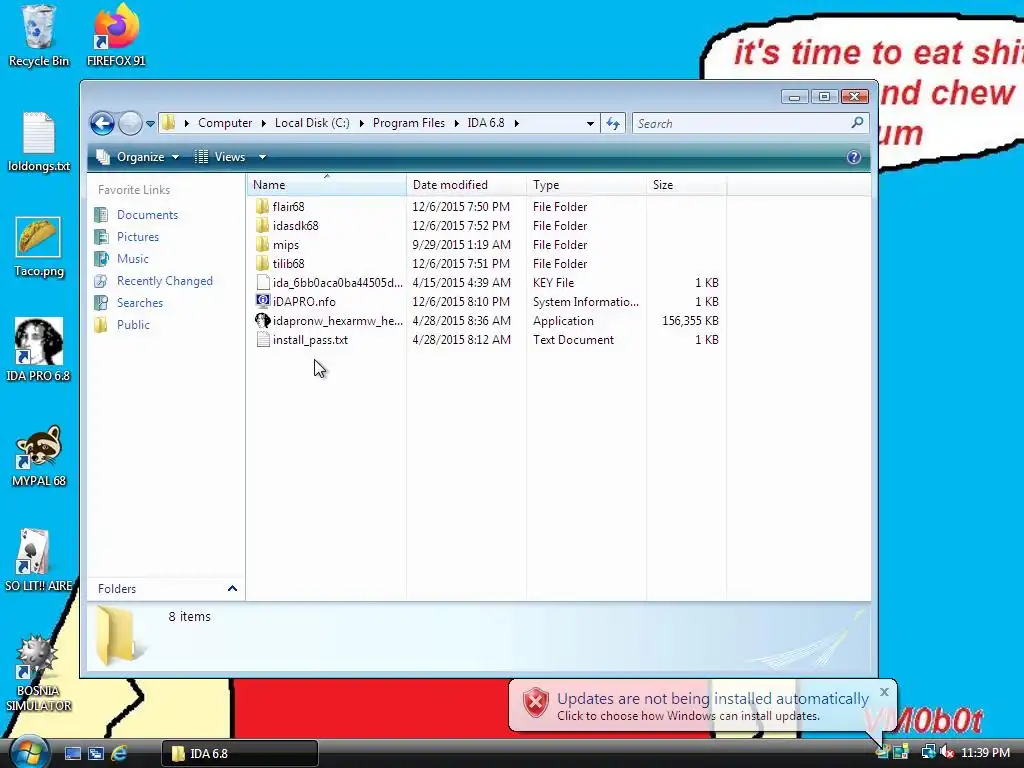Open MYPAL 68 raccoon shortcut
The height and width of the screenshot is (768, 1024).
point(39,456)
